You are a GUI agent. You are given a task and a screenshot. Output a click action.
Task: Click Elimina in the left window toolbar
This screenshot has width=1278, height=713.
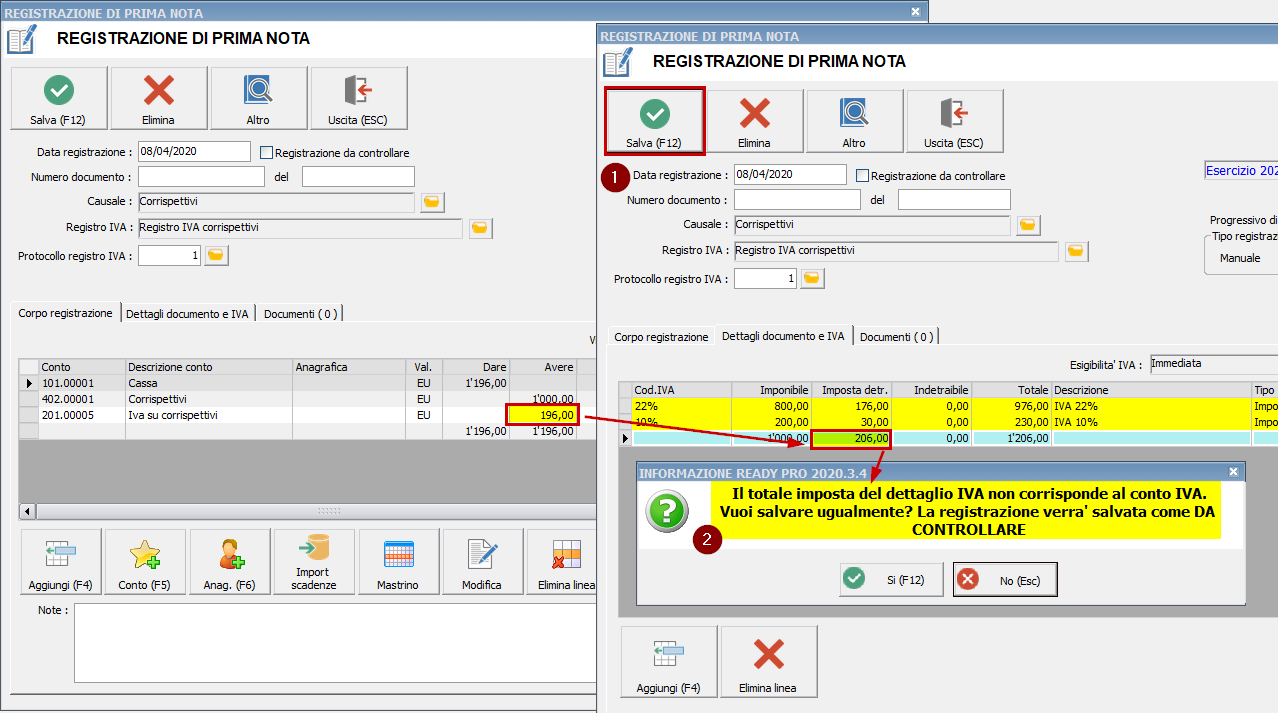tap(159, 98)
